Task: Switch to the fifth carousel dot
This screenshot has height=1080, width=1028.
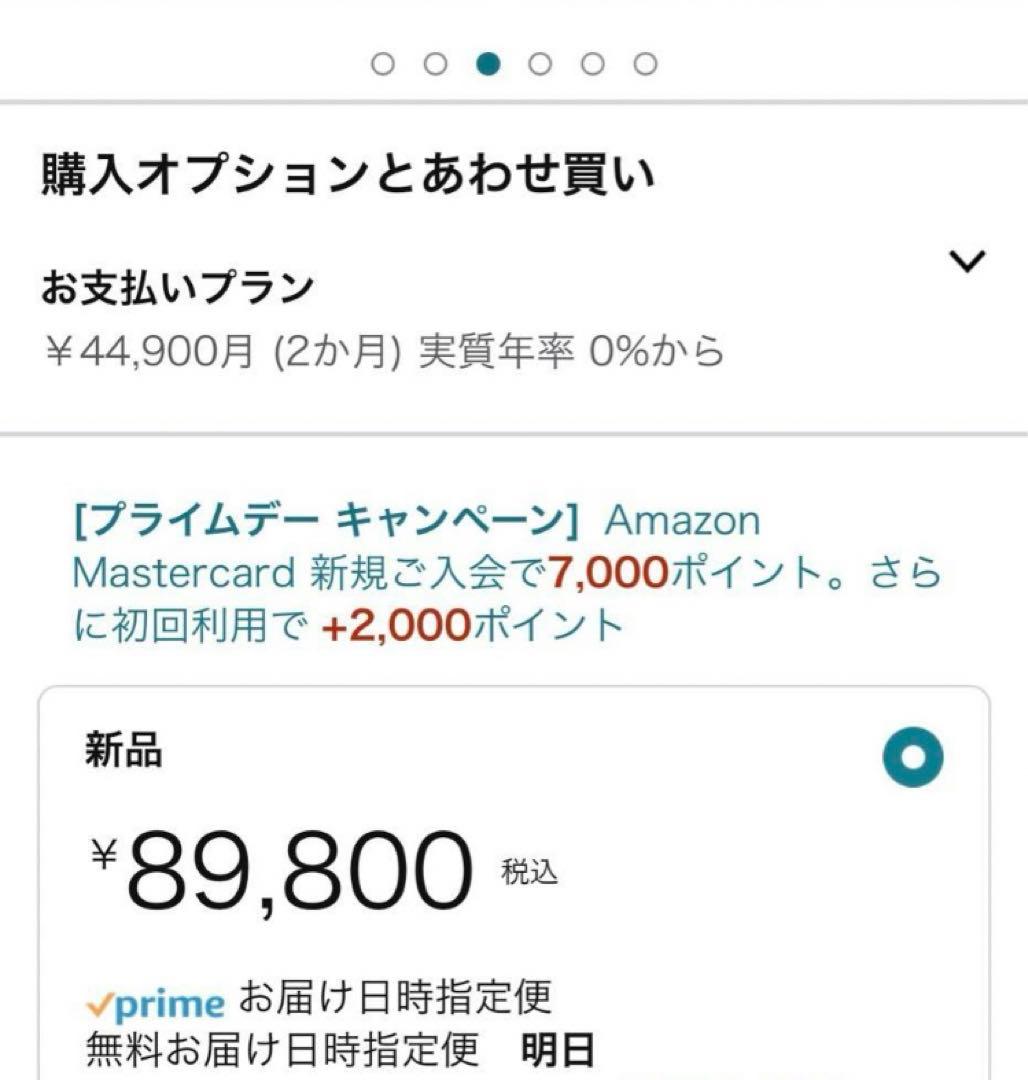Action: click(x=593, y=64)
